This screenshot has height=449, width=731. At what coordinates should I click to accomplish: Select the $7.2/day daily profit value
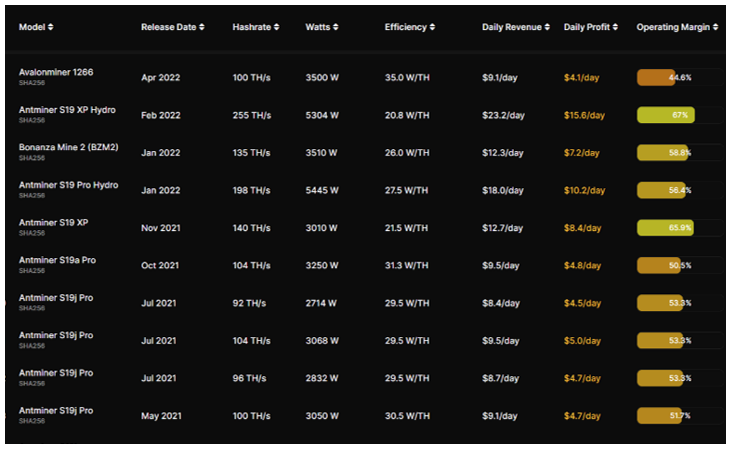581,152
